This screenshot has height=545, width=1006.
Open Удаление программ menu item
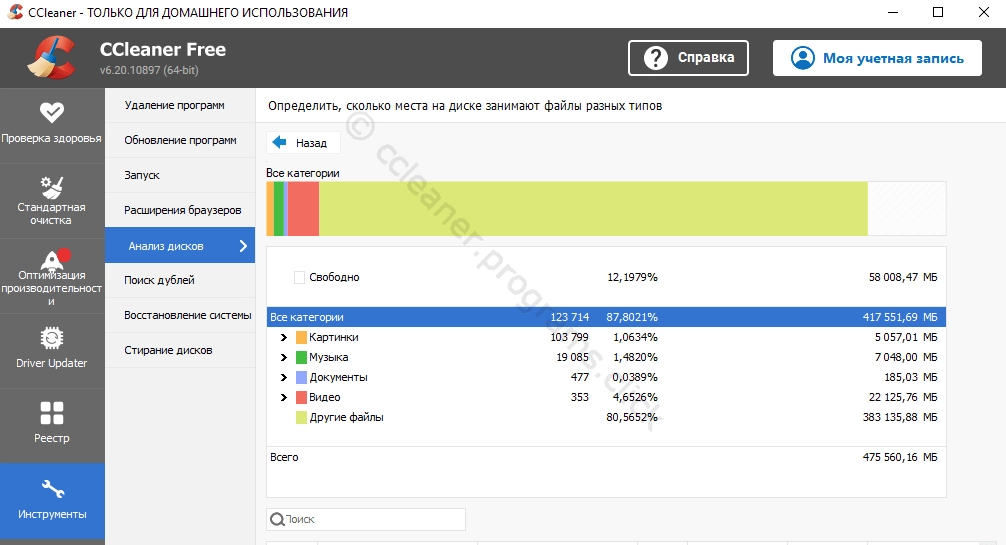174,105
